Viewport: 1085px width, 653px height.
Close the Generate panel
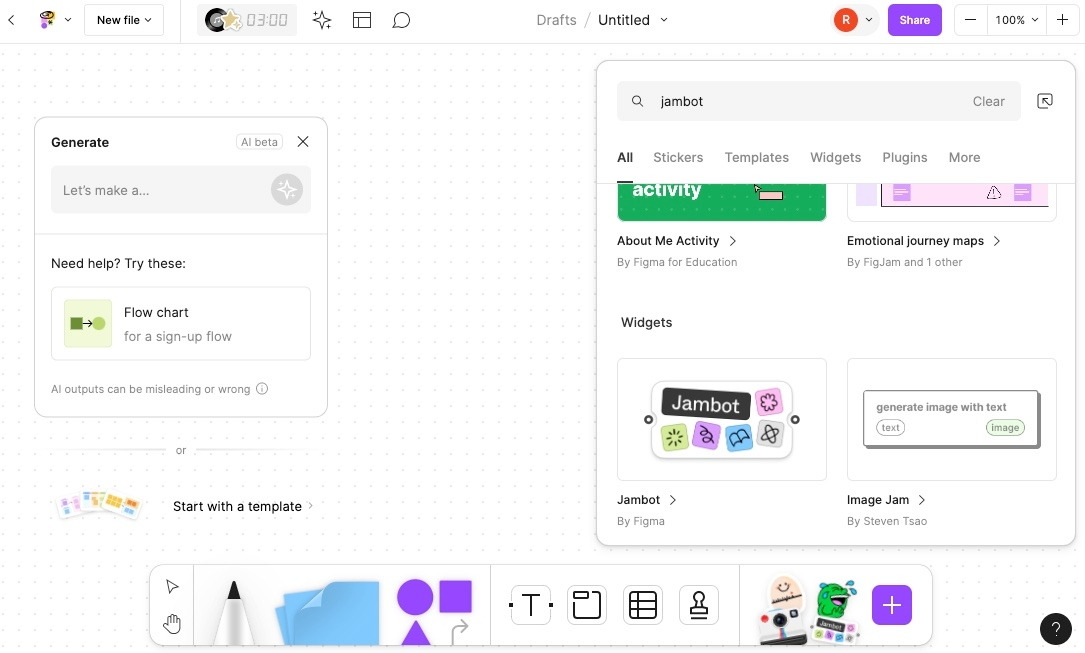(303, 142)
